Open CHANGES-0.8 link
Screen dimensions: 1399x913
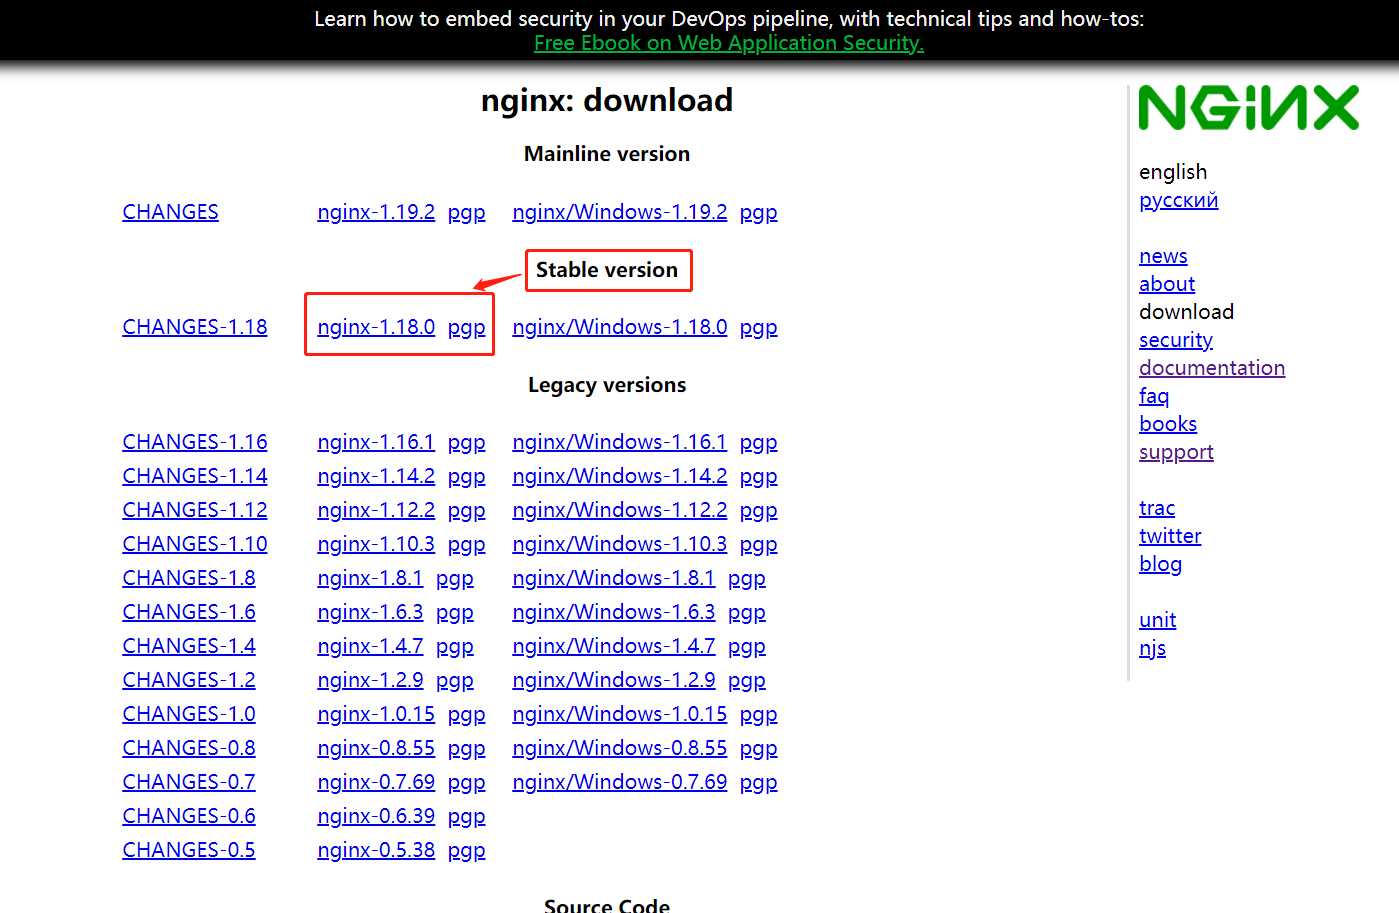(x=189, y=748)
